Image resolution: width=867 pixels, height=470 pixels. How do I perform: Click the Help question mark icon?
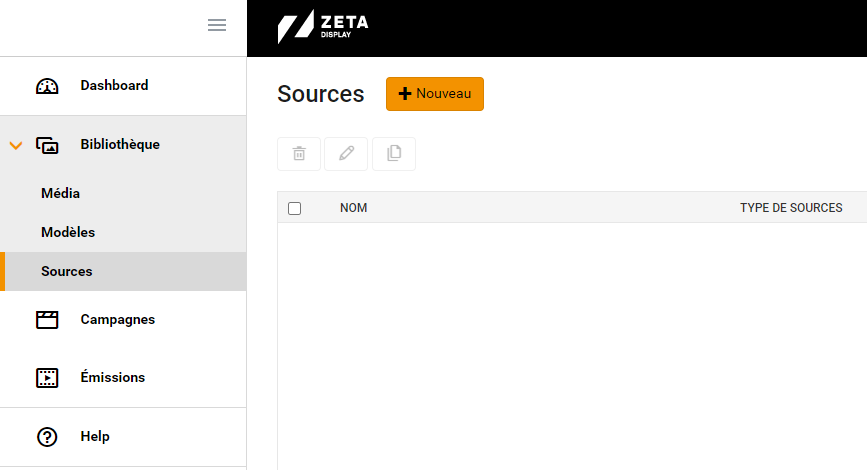point(47,437)
